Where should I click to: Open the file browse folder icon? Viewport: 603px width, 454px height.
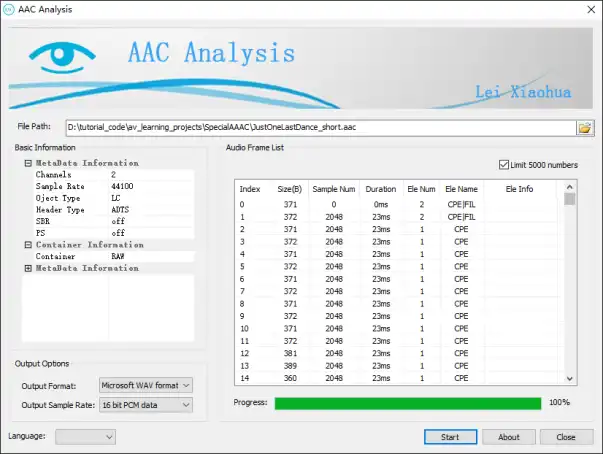coord(585,128)
